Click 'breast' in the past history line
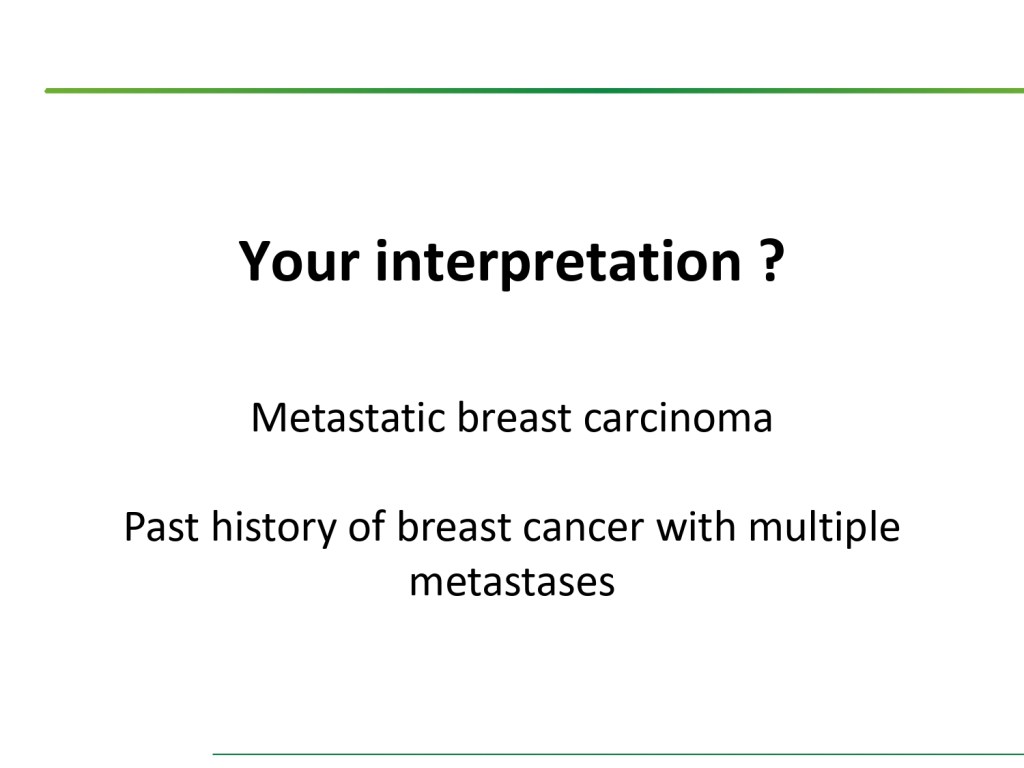Screen dimensions: 1024x768 coord(452,527)
